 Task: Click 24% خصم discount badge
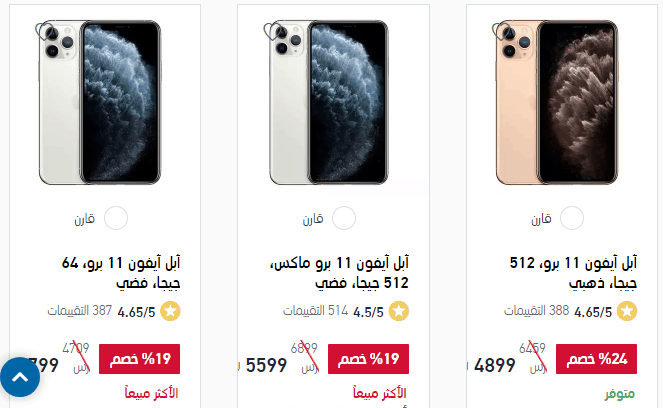pyautogui.click(x=596, y=359)
